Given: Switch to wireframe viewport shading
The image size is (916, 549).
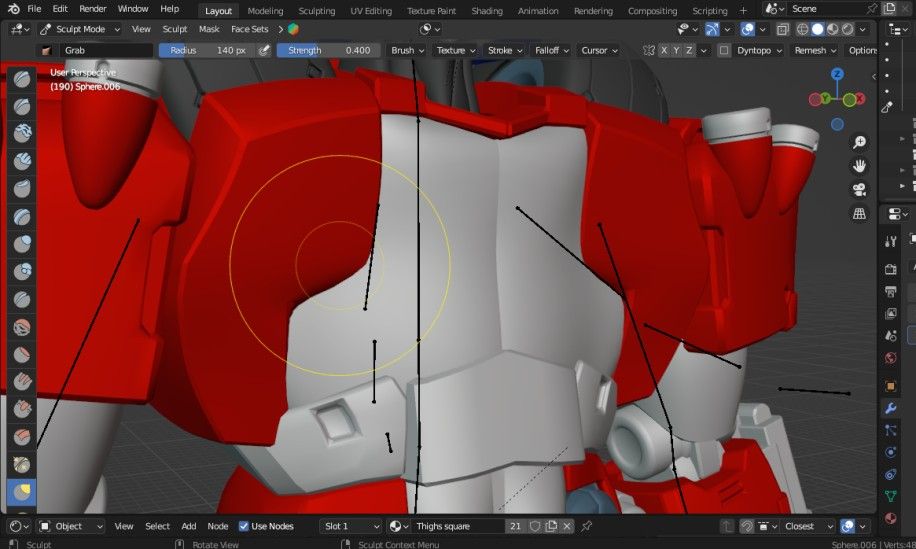Looking at the screenshot, I should pos(803,29).
